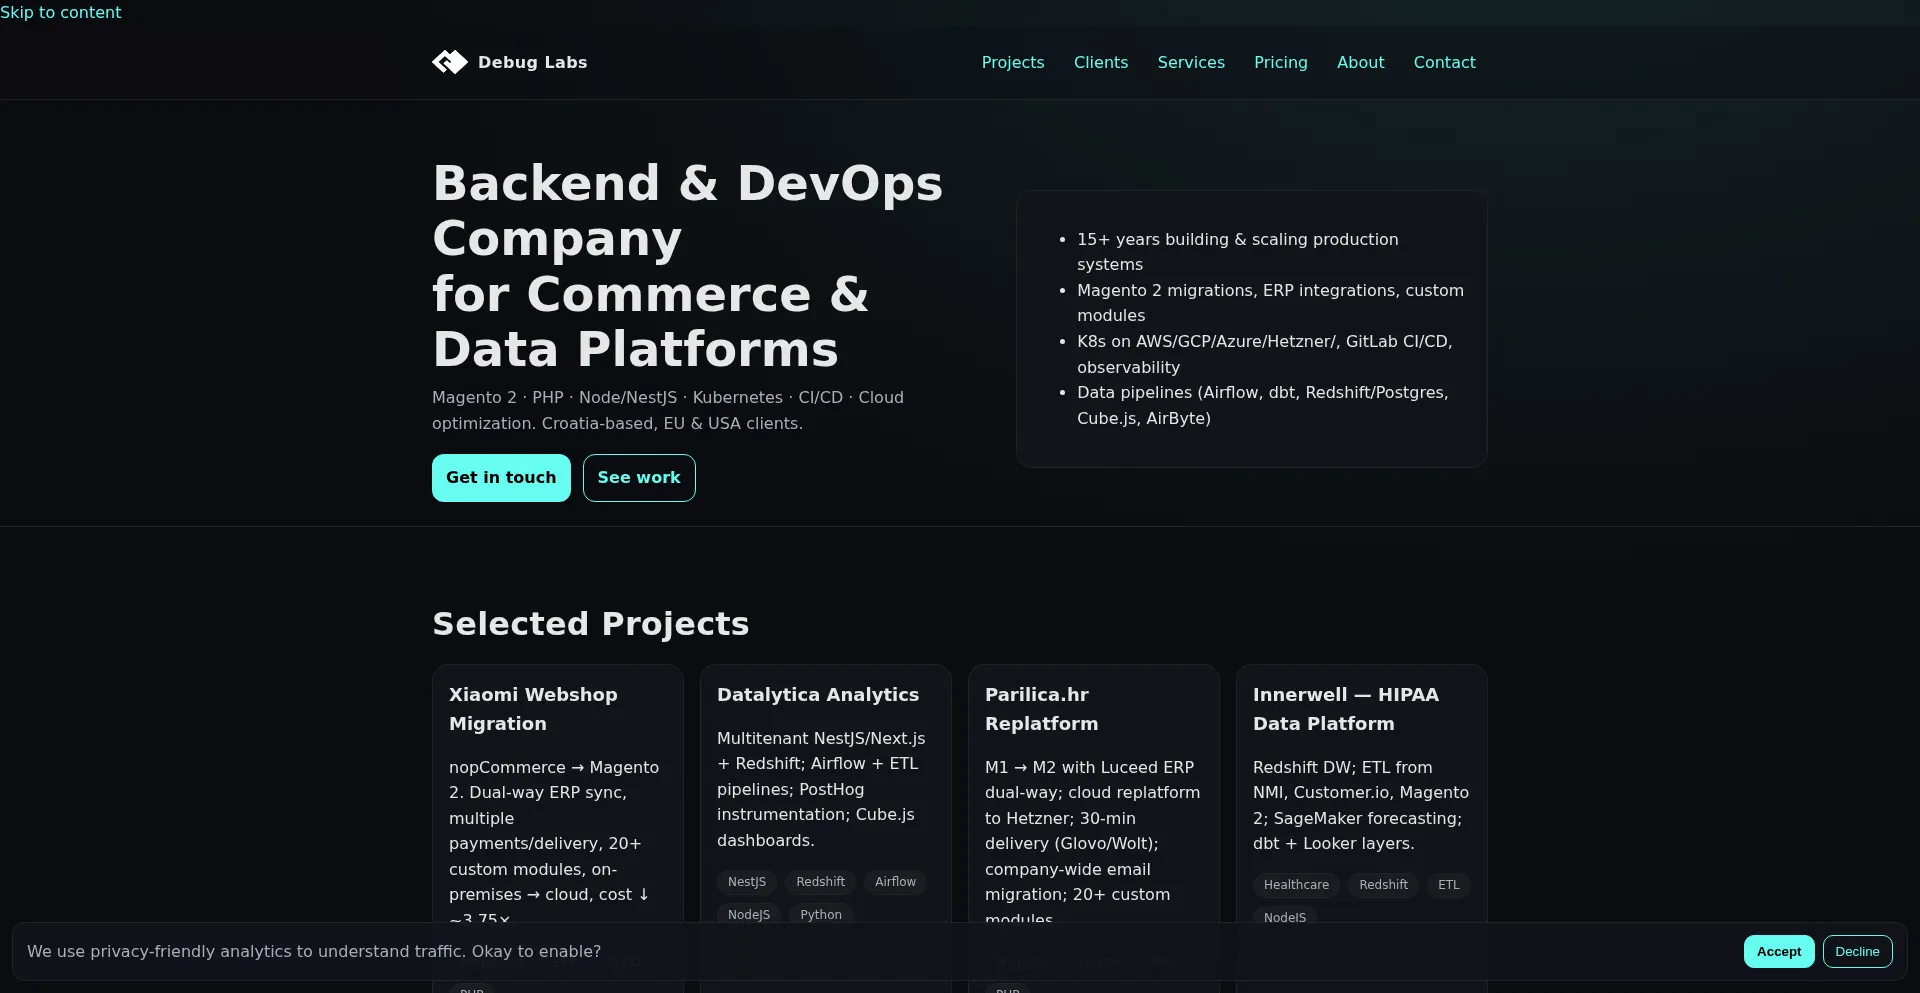Click the Selected Projects heading
Image resolution: width=1920 pixels, height=993 pixels.
pyautogui.click(x=590, y=624)
